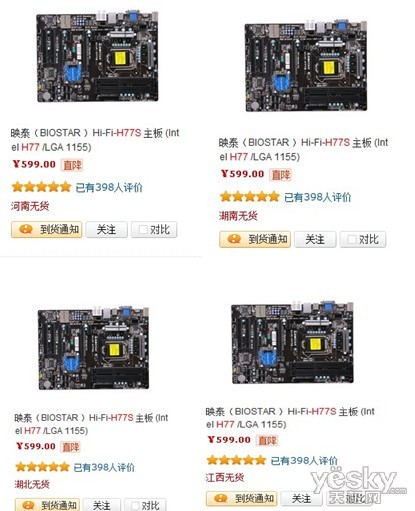Open BIOSTAR Hi-Fi-H77S title link in 湖北无货 listing
415x511 pixels.
(x=91, y=424)
